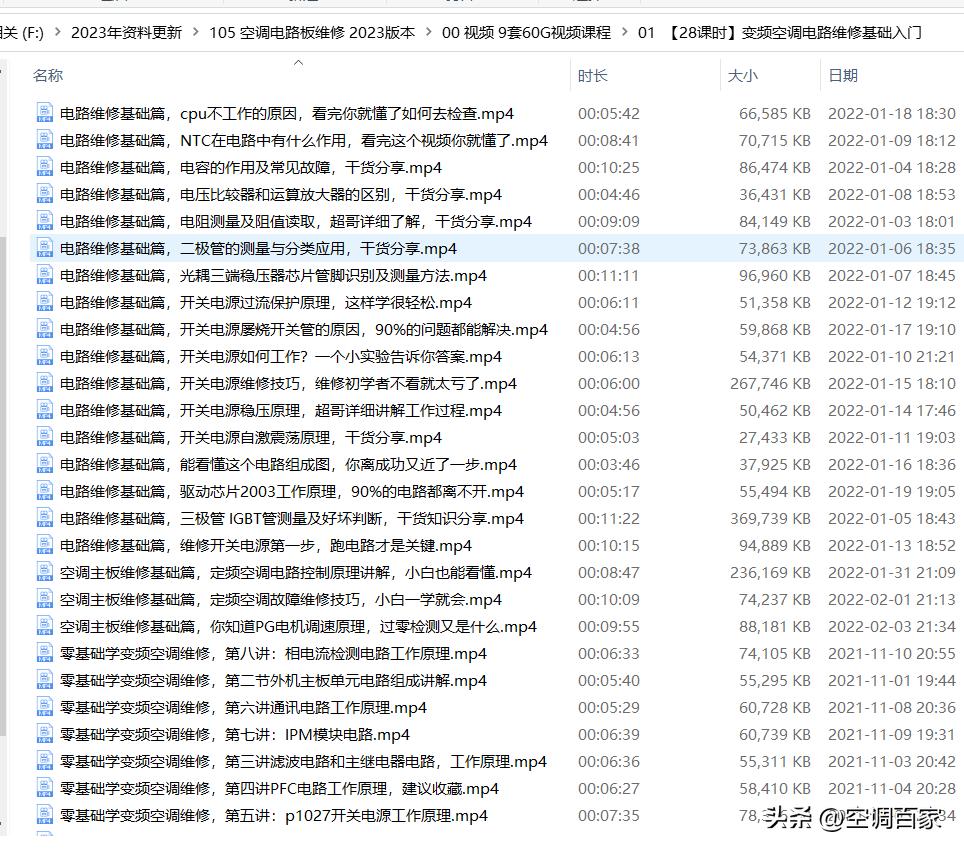Viewport: 964px width, 852px height.
Task: Click the file icon beside 电容的作用及常见故障 video
Action: (x=42, y=167)
